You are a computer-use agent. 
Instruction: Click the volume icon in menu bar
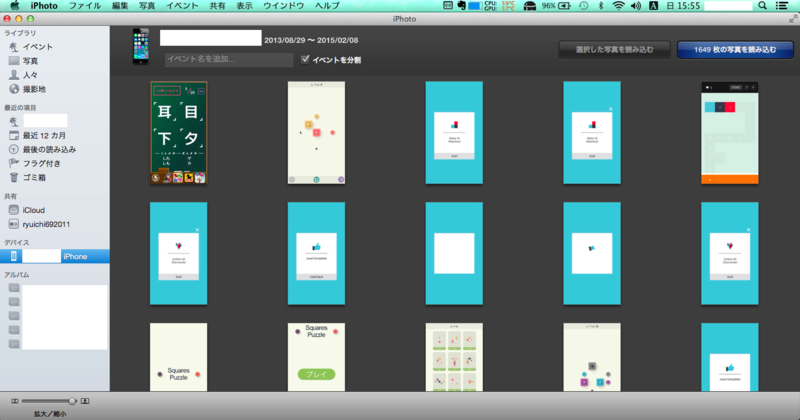pyautogui.click(x=636, y=6)
